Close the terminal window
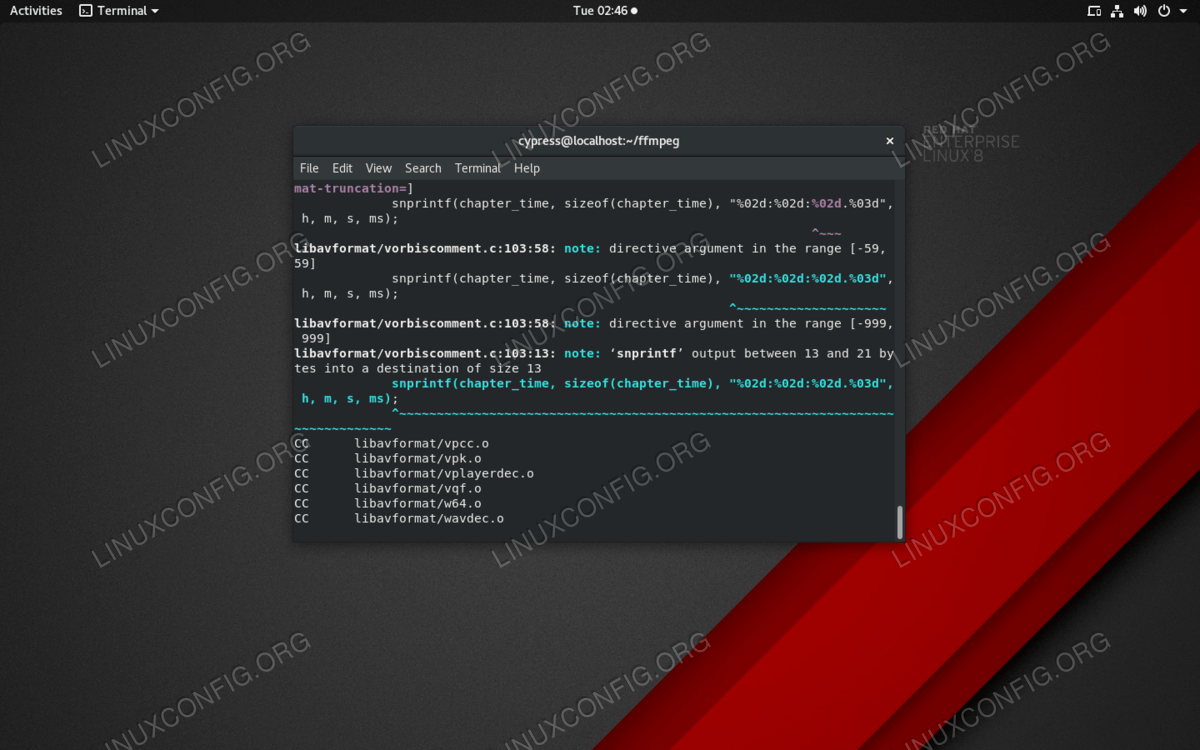The height and width of the screenshot is (750, 1200). click(x=890, y=141)
